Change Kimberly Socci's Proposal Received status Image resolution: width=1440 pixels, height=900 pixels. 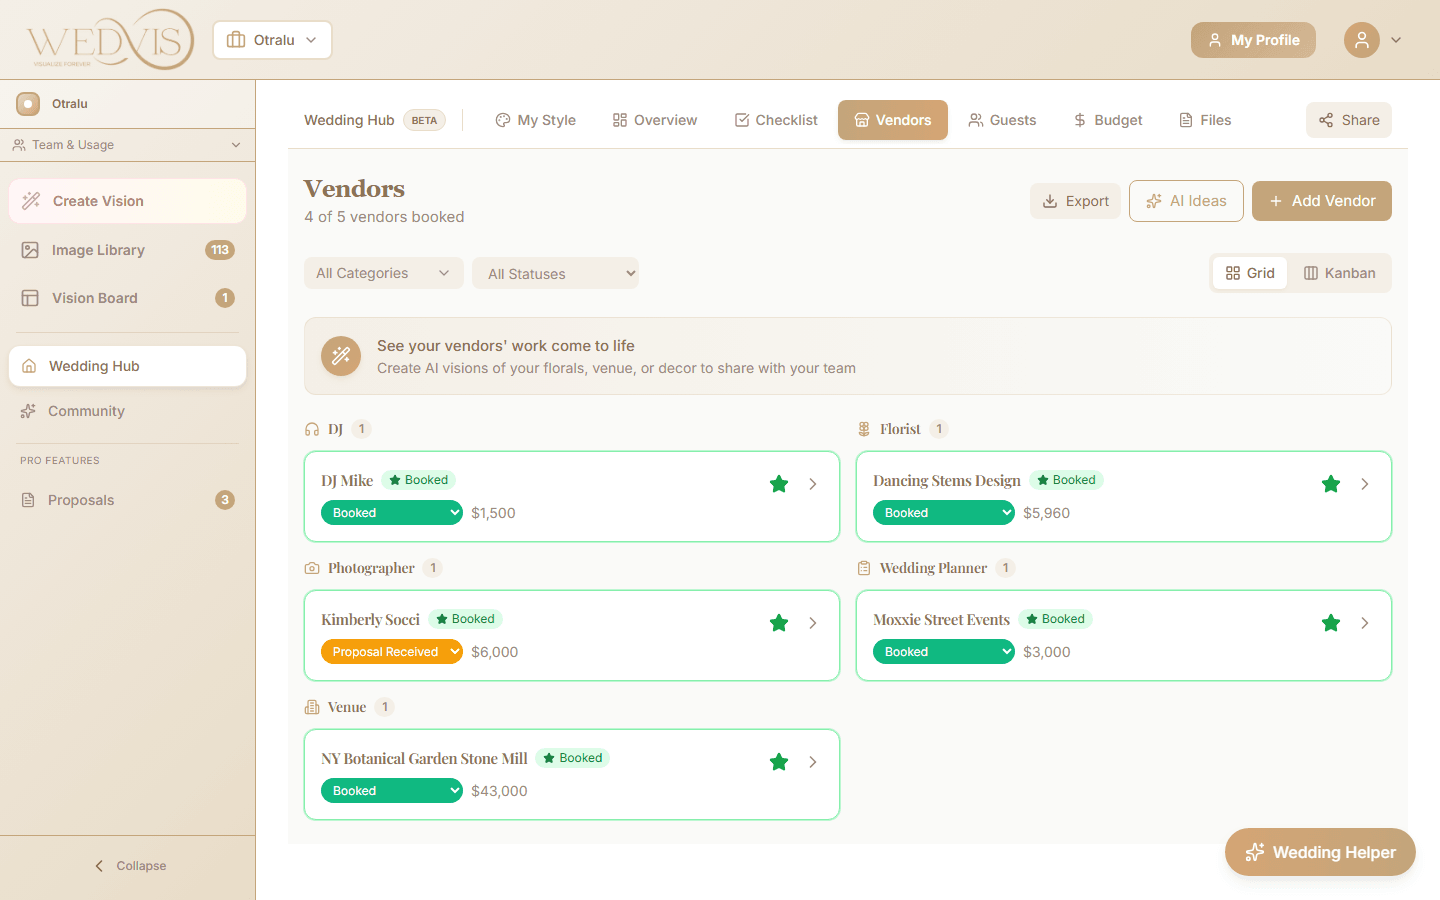(x=391, y=651)
